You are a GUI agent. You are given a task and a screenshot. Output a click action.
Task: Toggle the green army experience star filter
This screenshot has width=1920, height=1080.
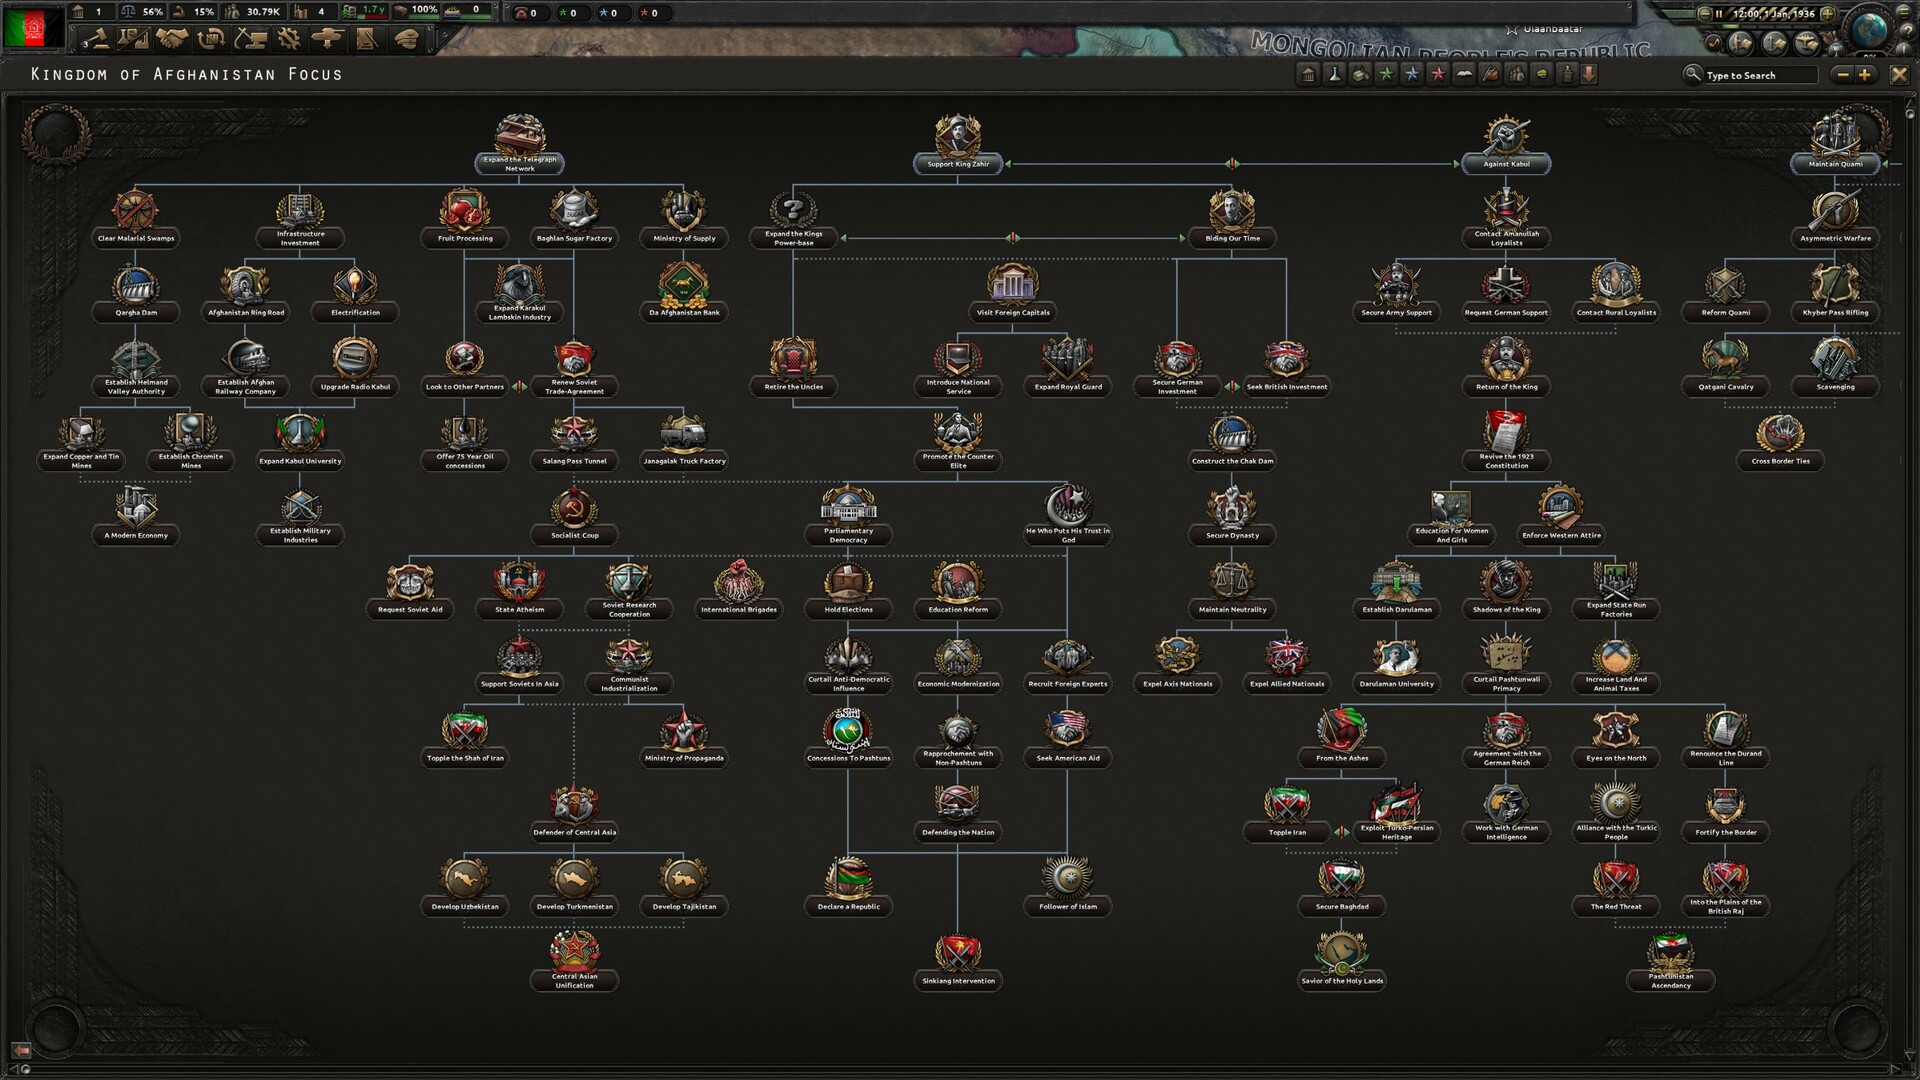(1384, 74)
